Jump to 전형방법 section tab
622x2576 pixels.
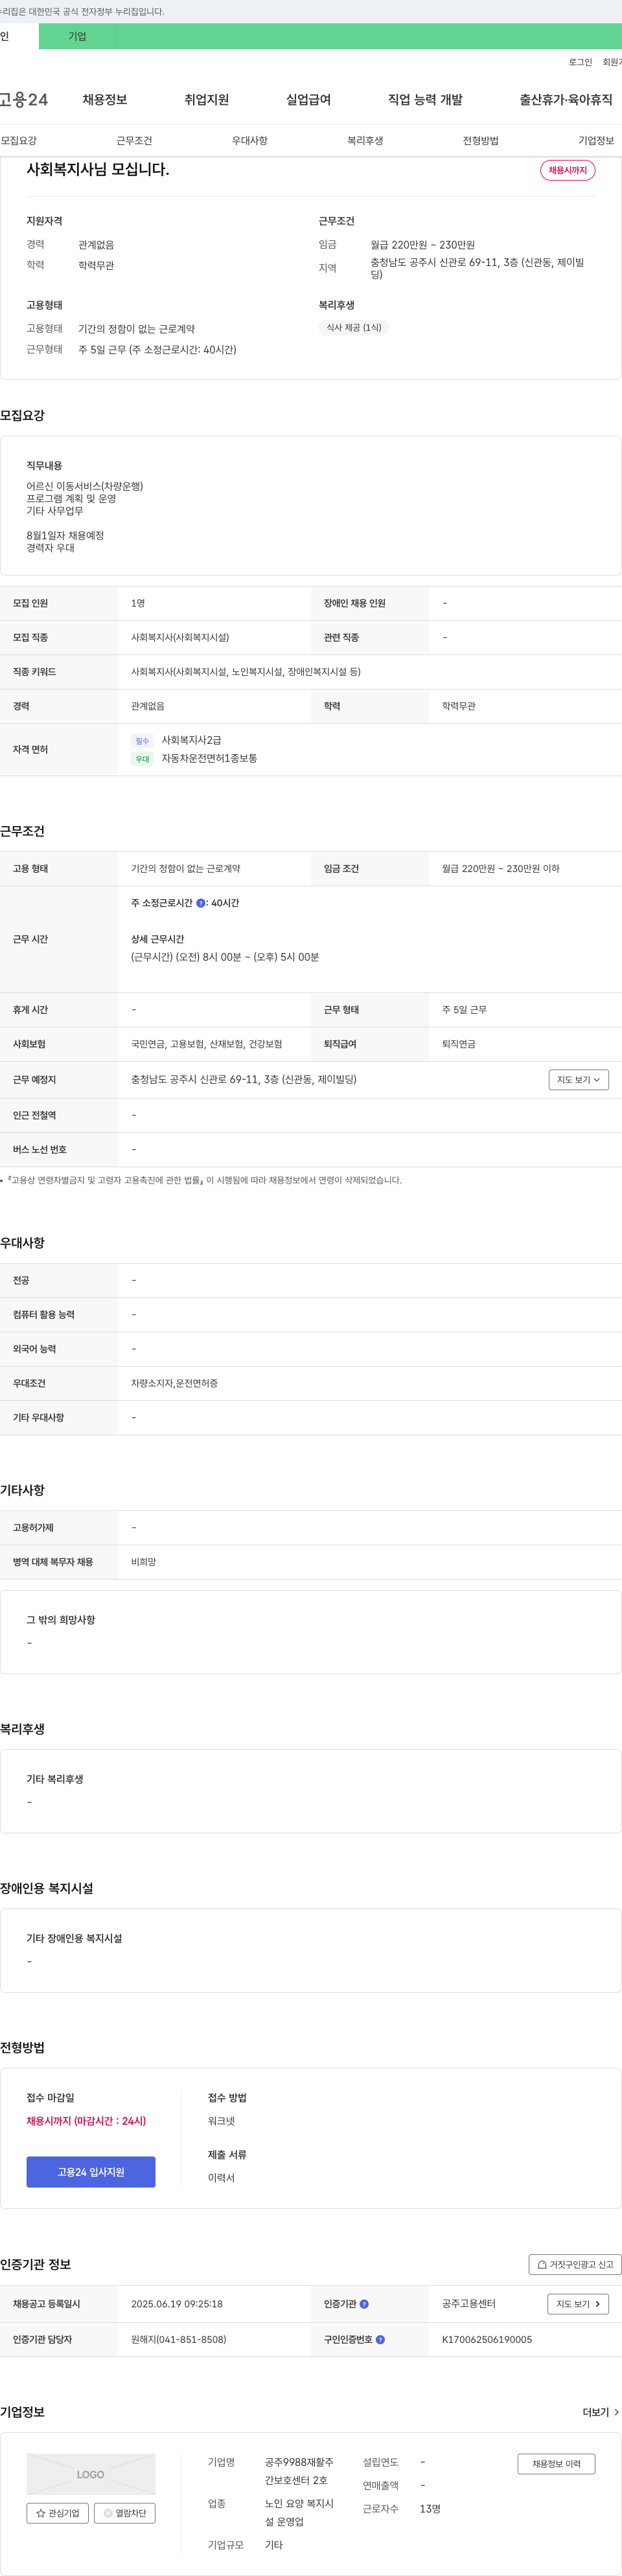tap(481, 141)
